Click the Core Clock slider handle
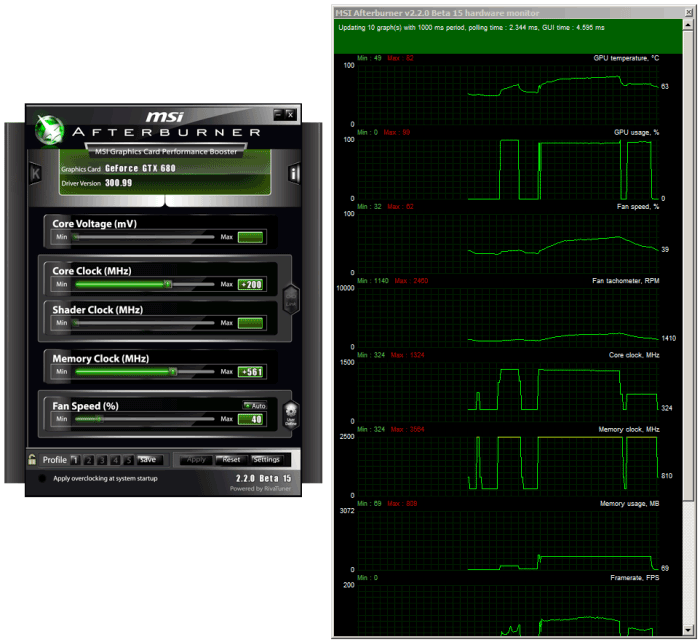Viewport: 700px width, 642px height. click(168, 285)
